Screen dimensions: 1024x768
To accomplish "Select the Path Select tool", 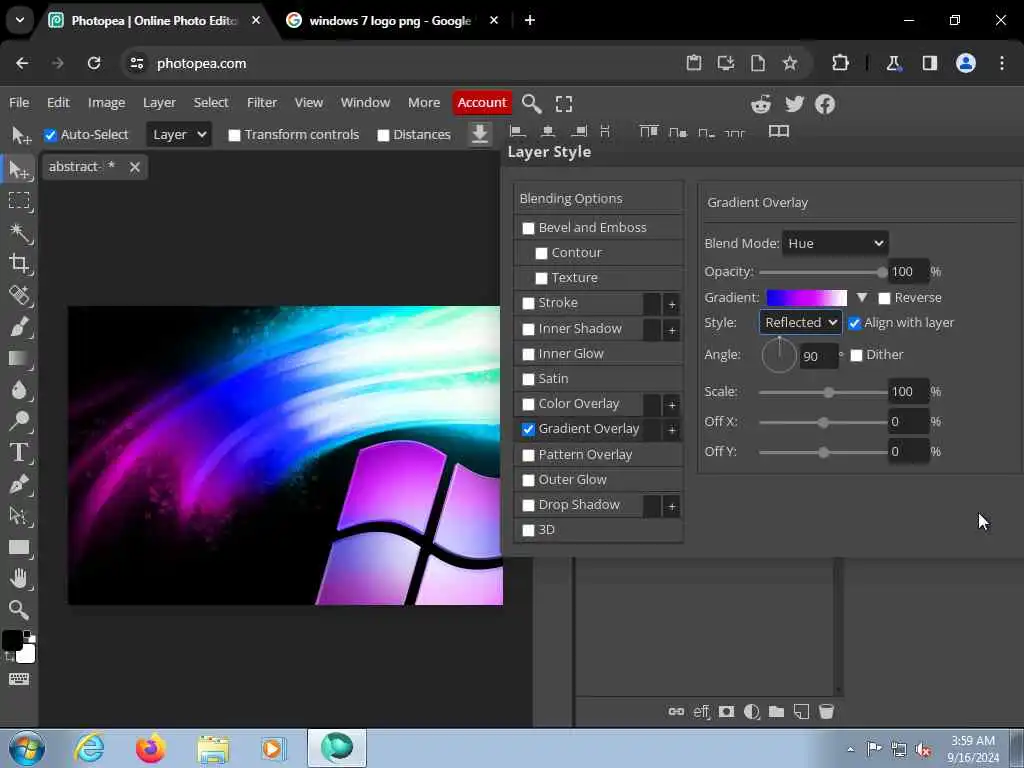I will 19,515.
